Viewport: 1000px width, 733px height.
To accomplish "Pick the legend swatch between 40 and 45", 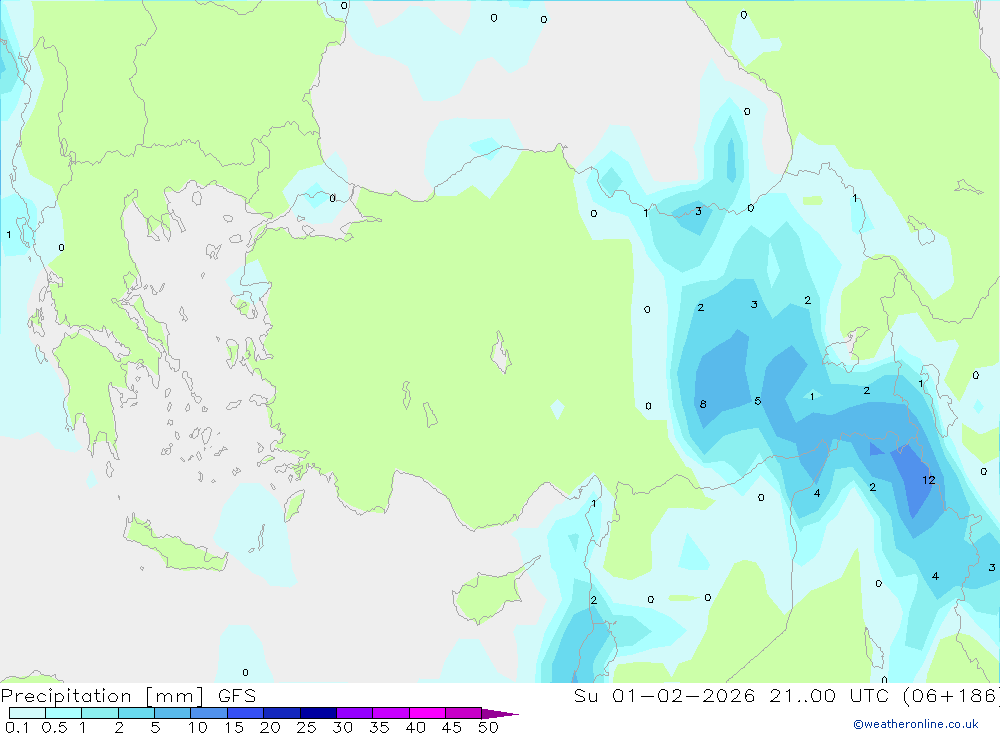I will click(427, 713).
